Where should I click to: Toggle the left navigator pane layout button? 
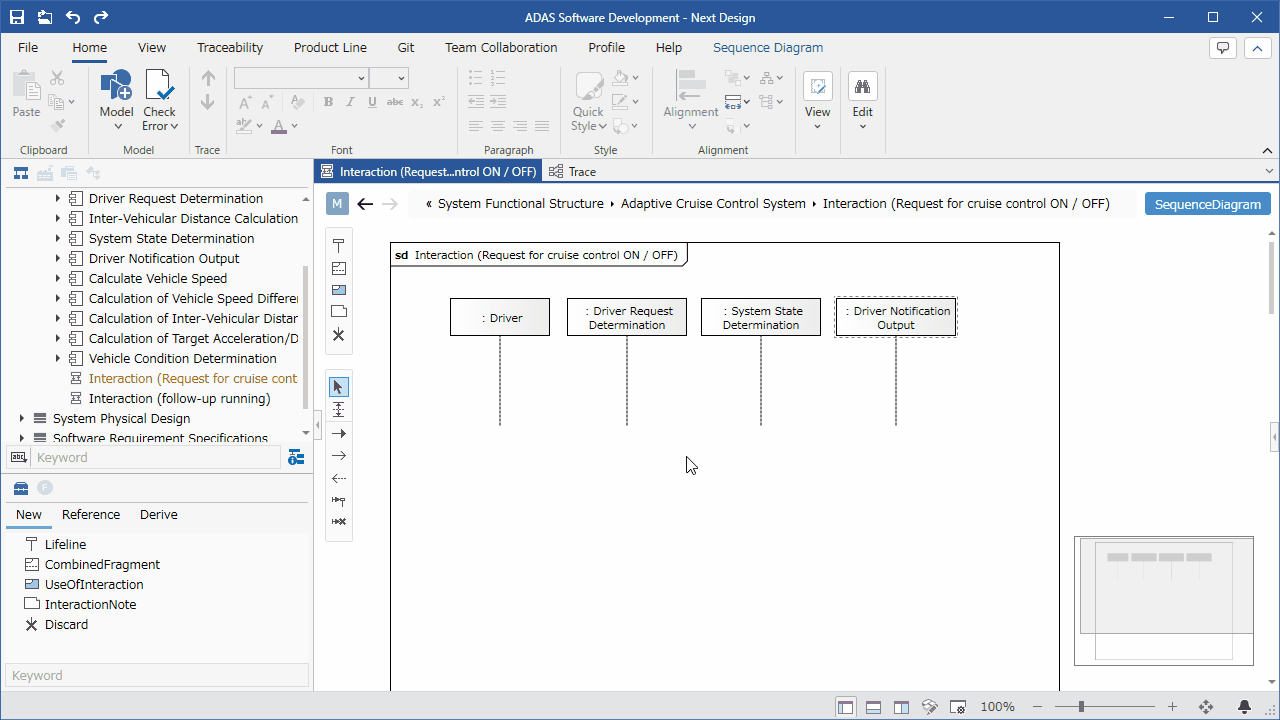pos(846,706)
